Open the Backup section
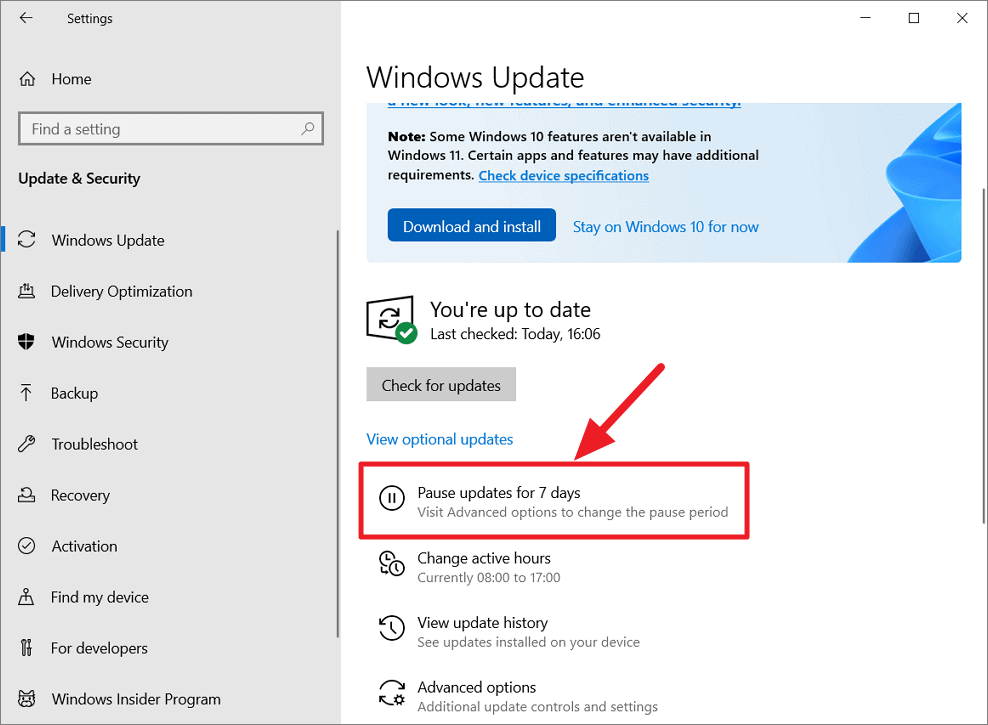This screenshot has height=725, width=988. pos(74,393)
